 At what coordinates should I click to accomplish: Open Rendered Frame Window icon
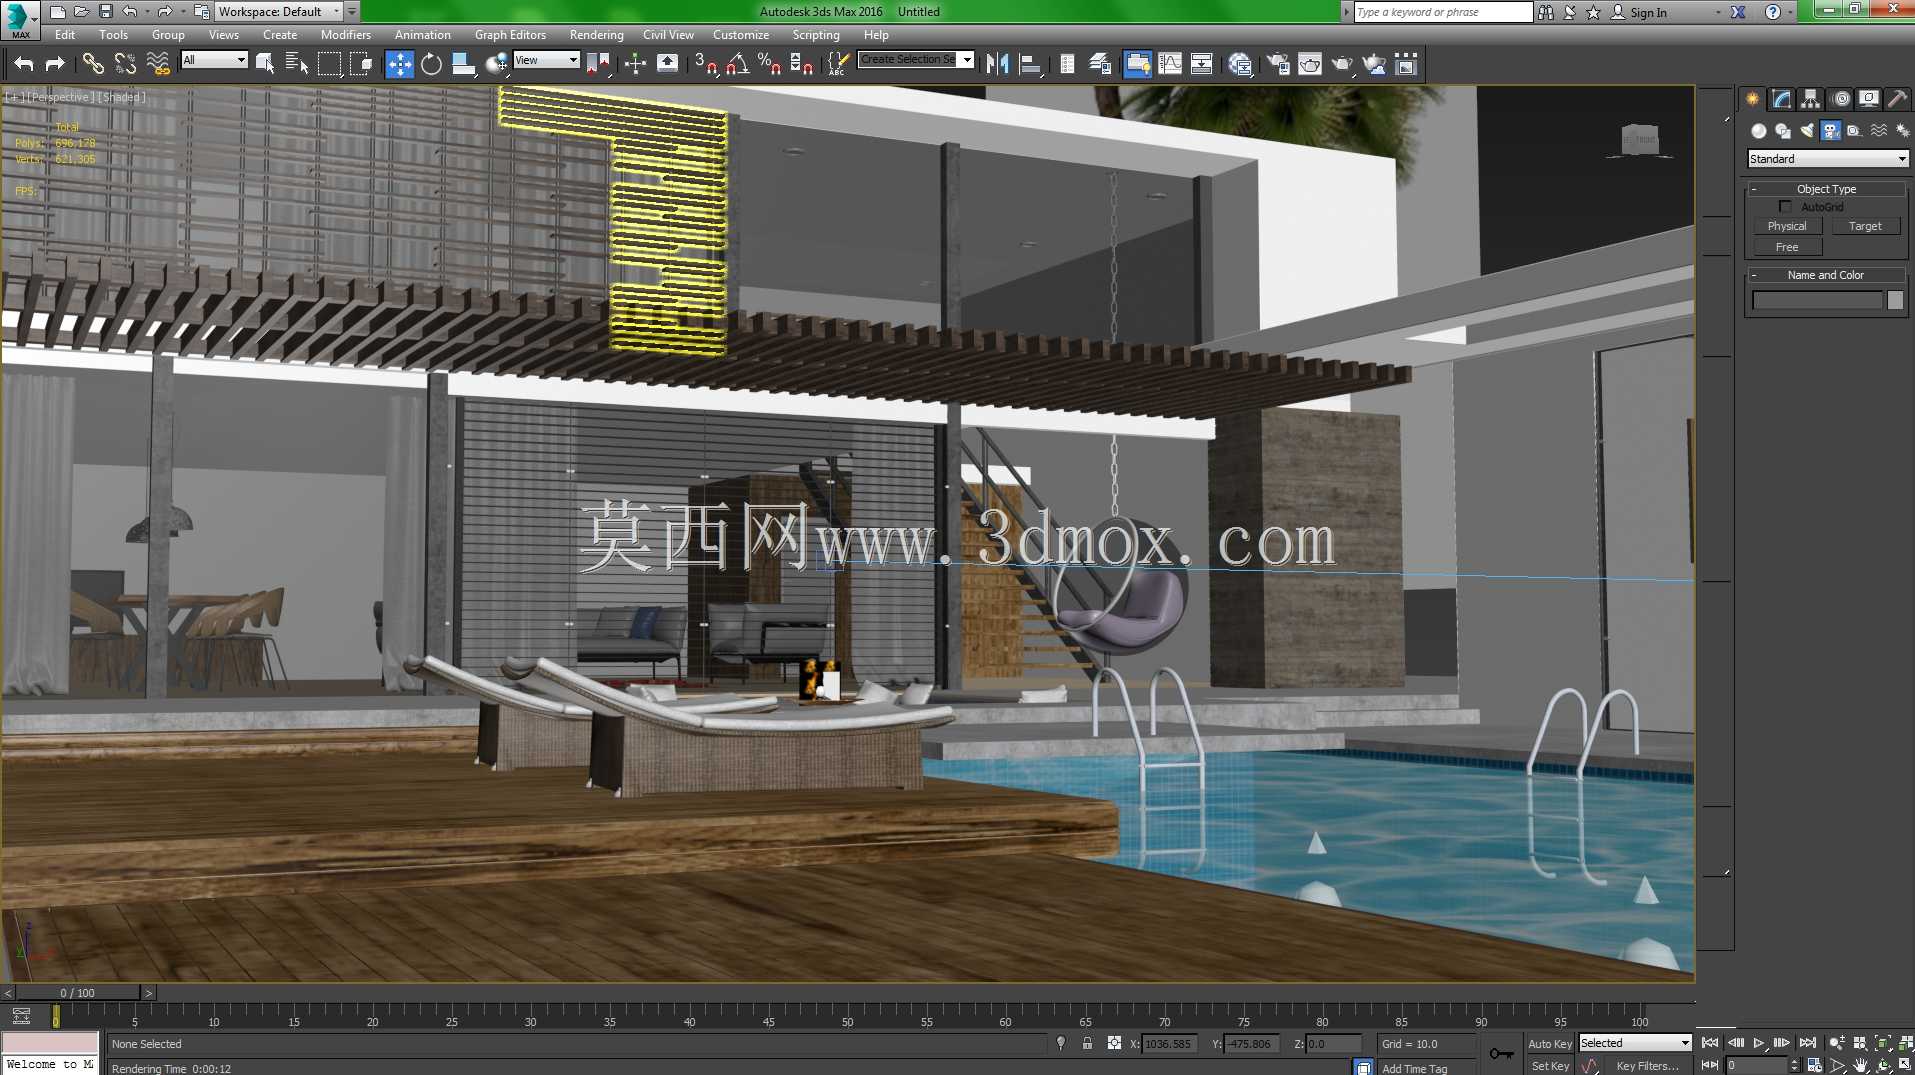(x=1310, y=64)
